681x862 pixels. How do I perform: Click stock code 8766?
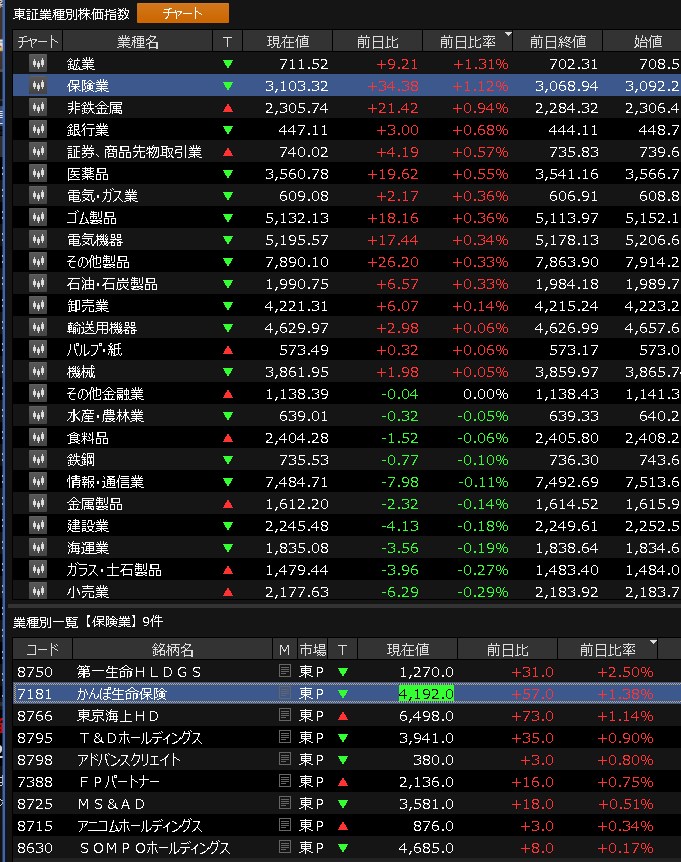[35, 716]
